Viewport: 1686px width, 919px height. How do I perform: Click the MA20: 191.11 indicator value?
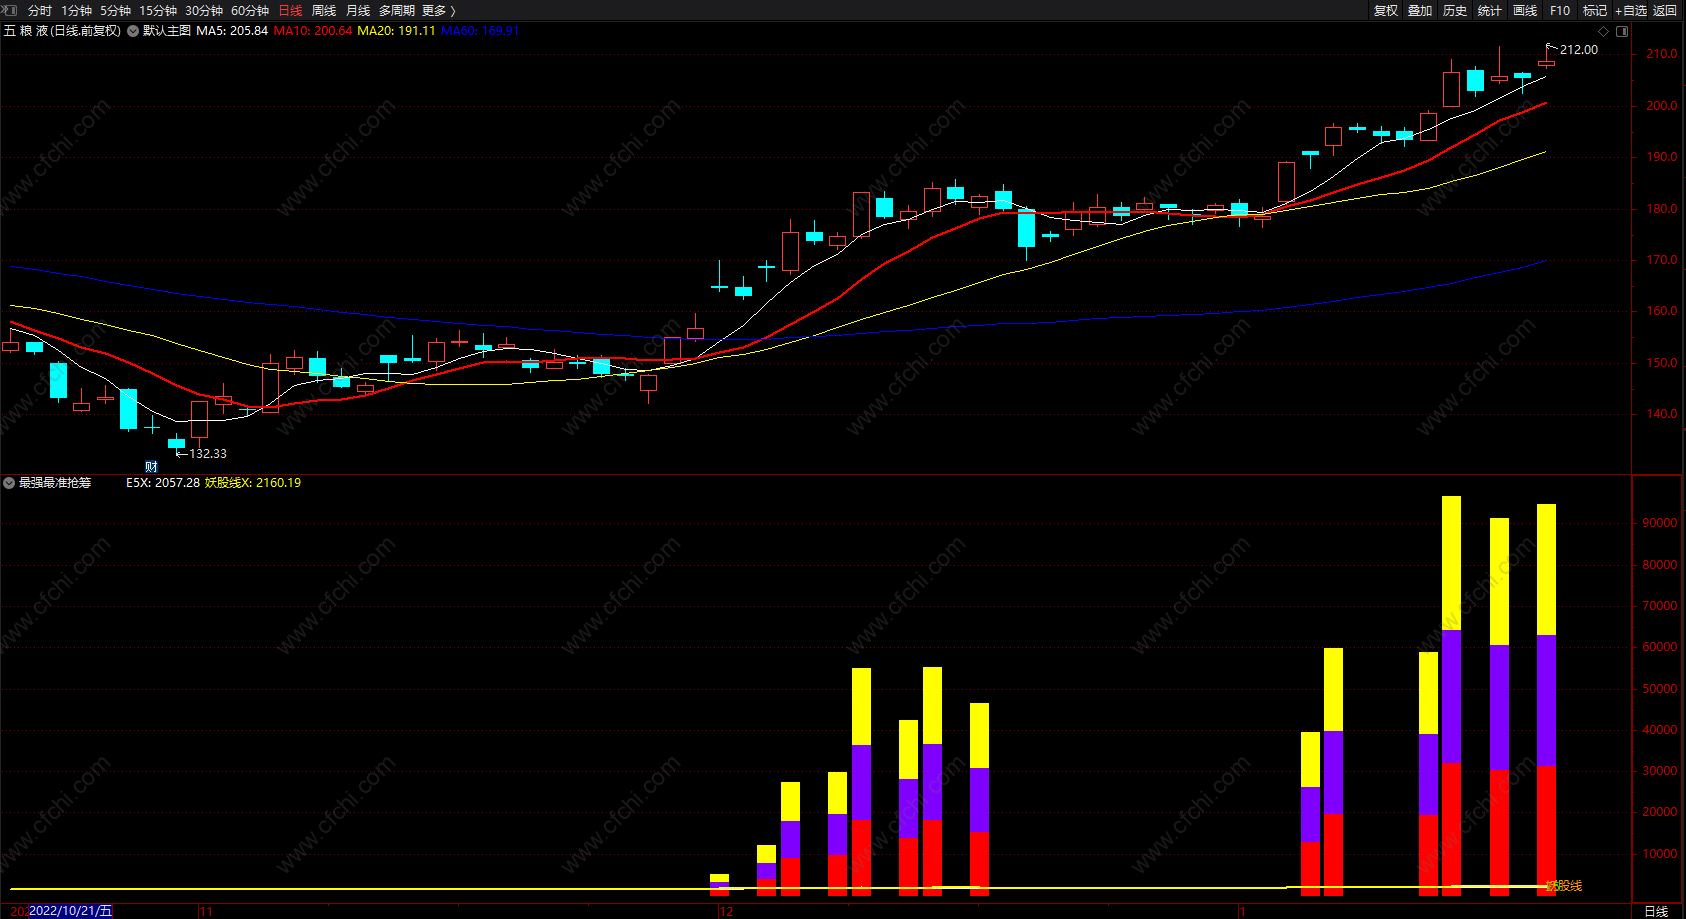pos(396,31)
